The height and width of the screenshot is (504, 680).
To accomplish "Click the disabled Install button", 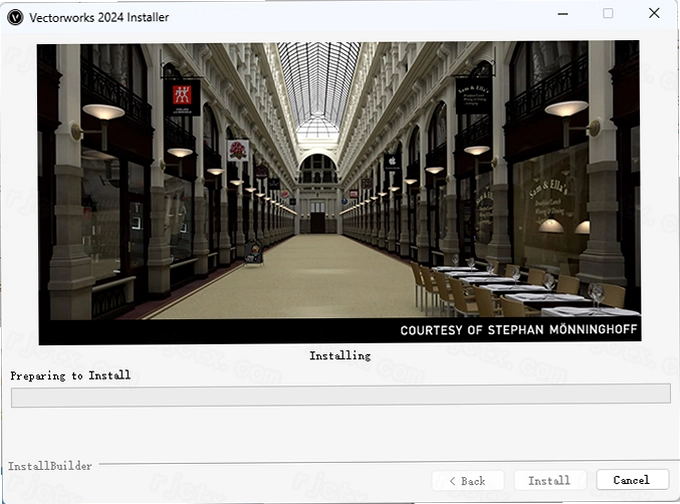I will pos(549,480).
